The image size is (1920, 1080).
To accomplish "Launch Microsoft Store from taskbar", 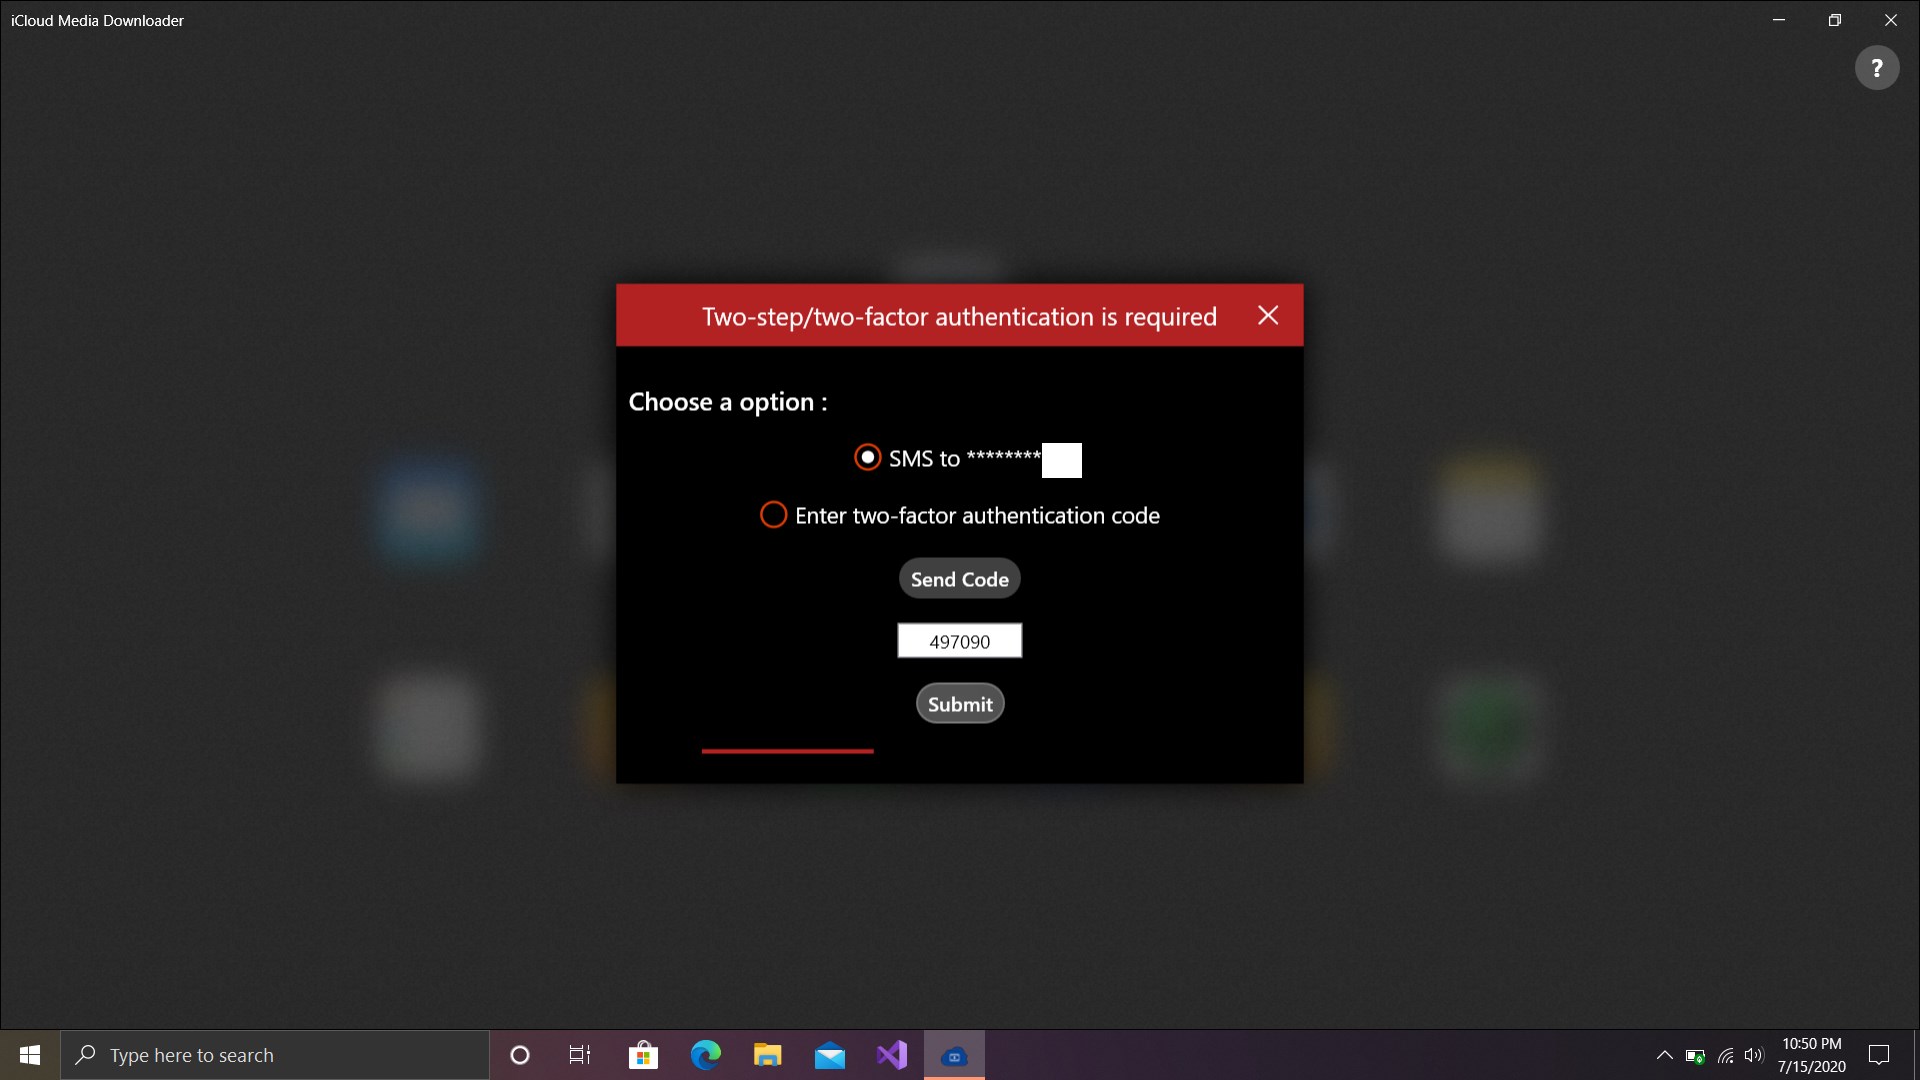I will (643, 1055).
